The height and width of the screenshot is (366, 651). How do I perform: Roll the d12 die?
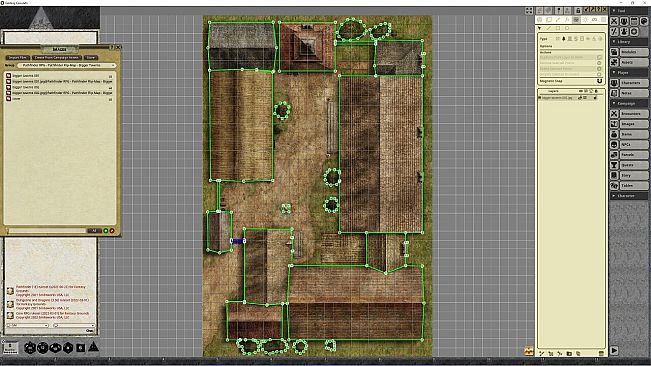point(42,347)
